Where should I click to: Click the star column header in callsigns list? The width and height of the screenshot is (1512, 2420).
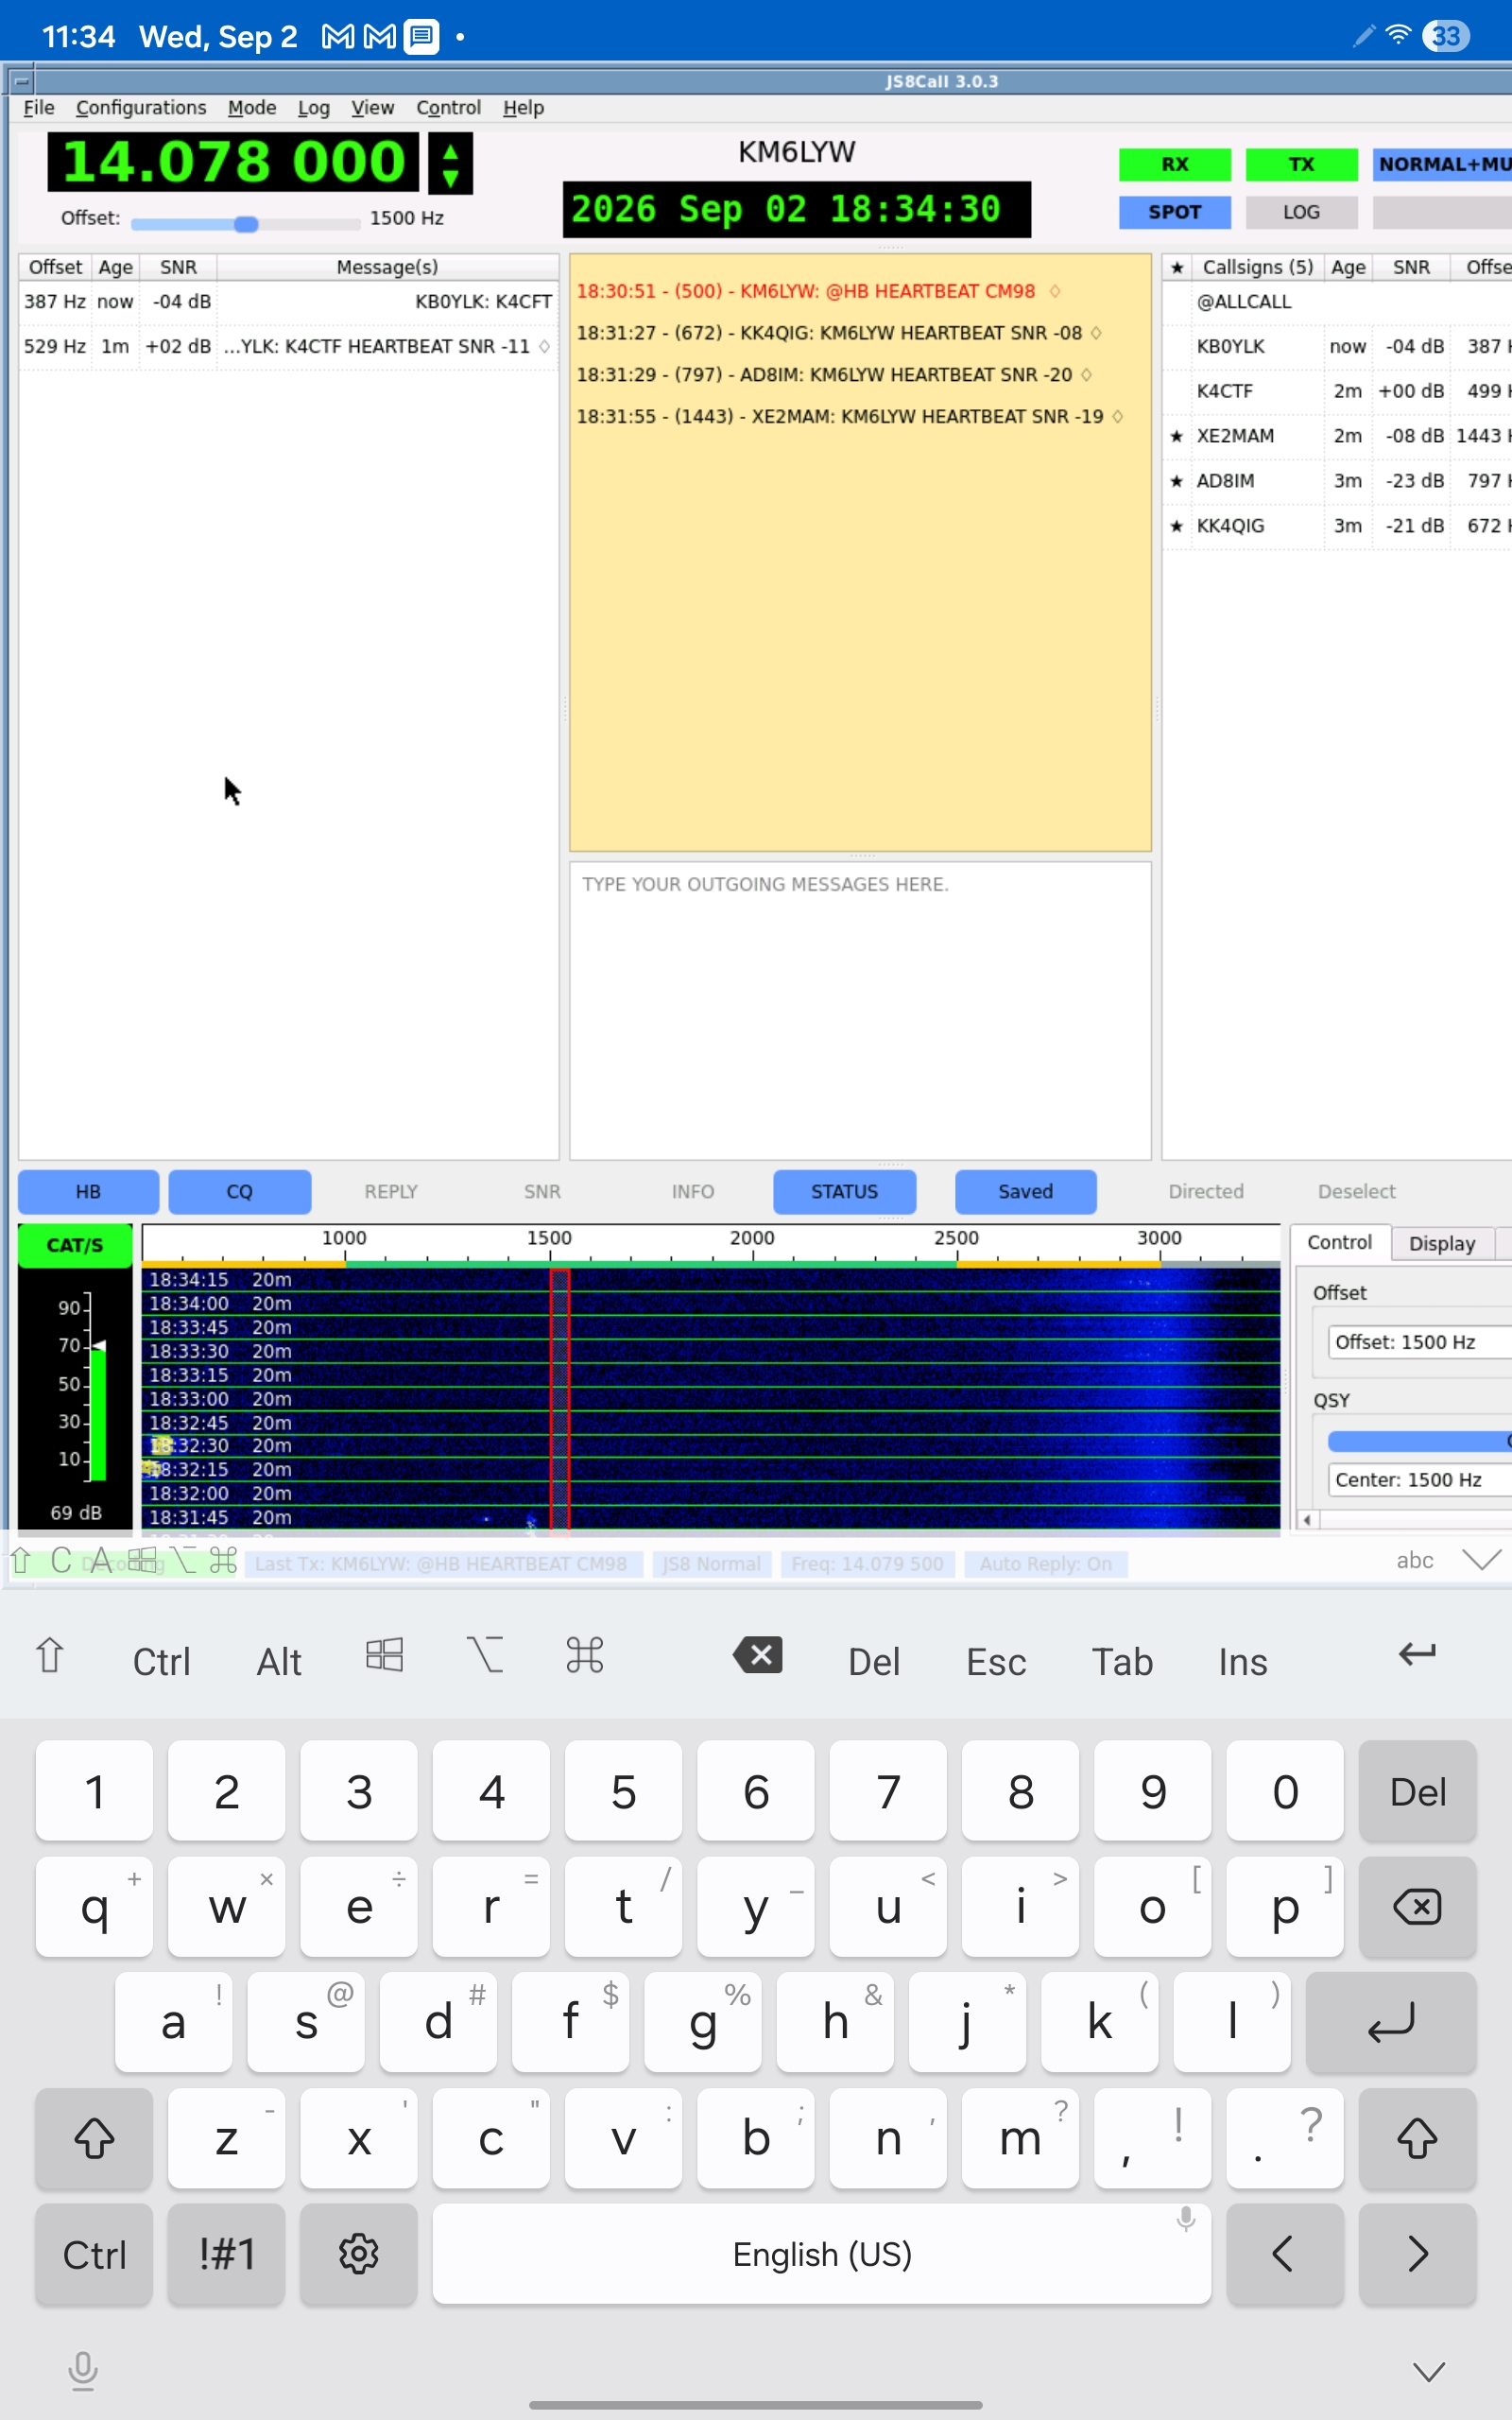(1177, 267)
